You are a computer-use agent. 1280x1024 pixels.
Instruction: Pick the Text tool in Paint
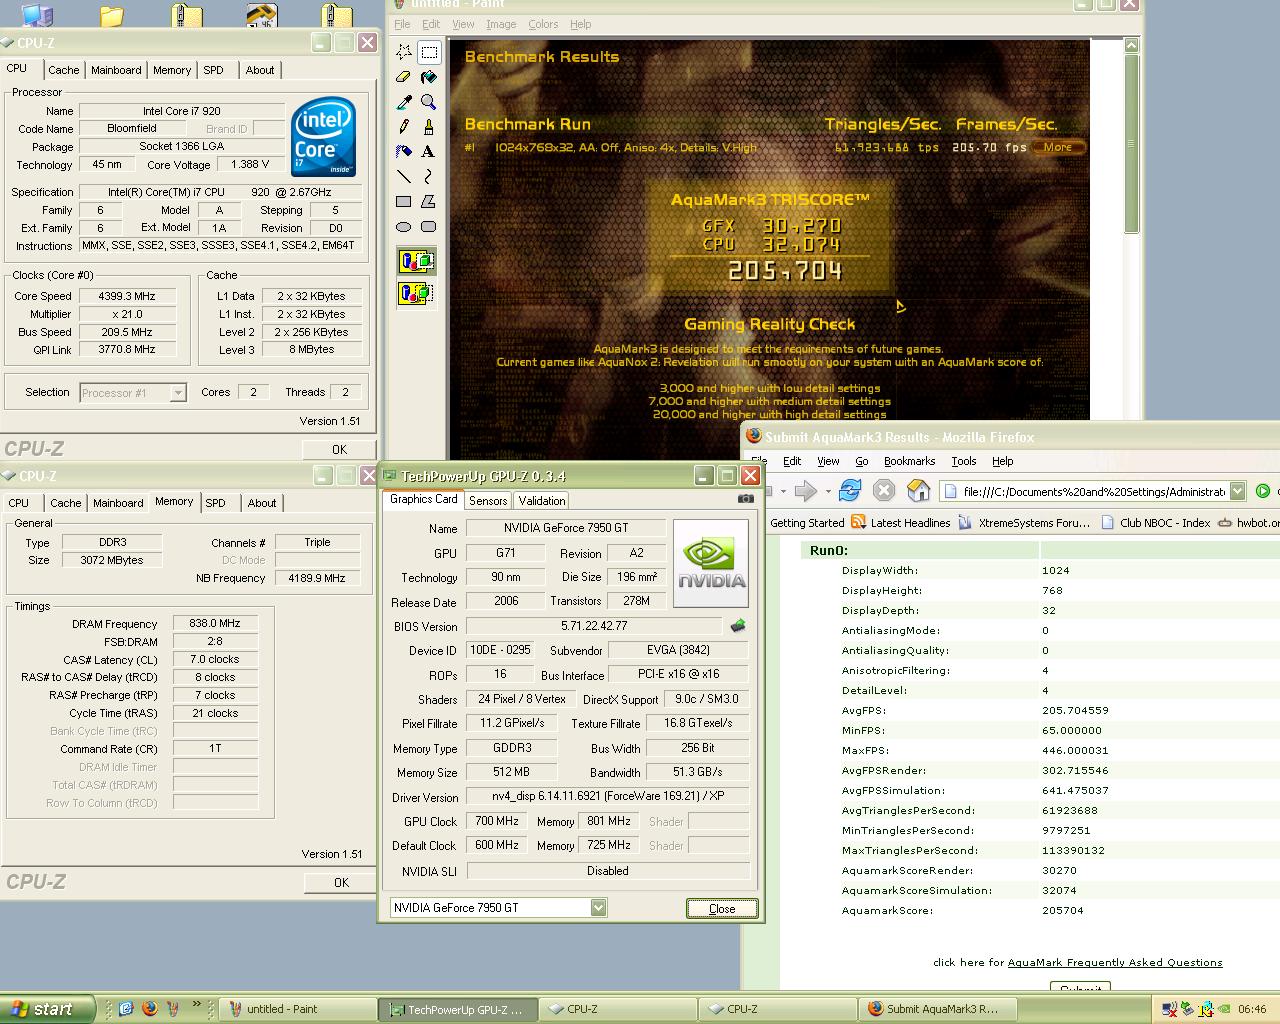click(x=429, y=152)
